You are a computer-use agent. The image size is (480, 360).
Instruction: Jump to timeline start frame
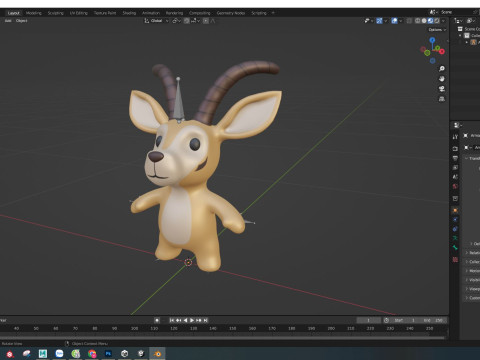click(172, 320)
